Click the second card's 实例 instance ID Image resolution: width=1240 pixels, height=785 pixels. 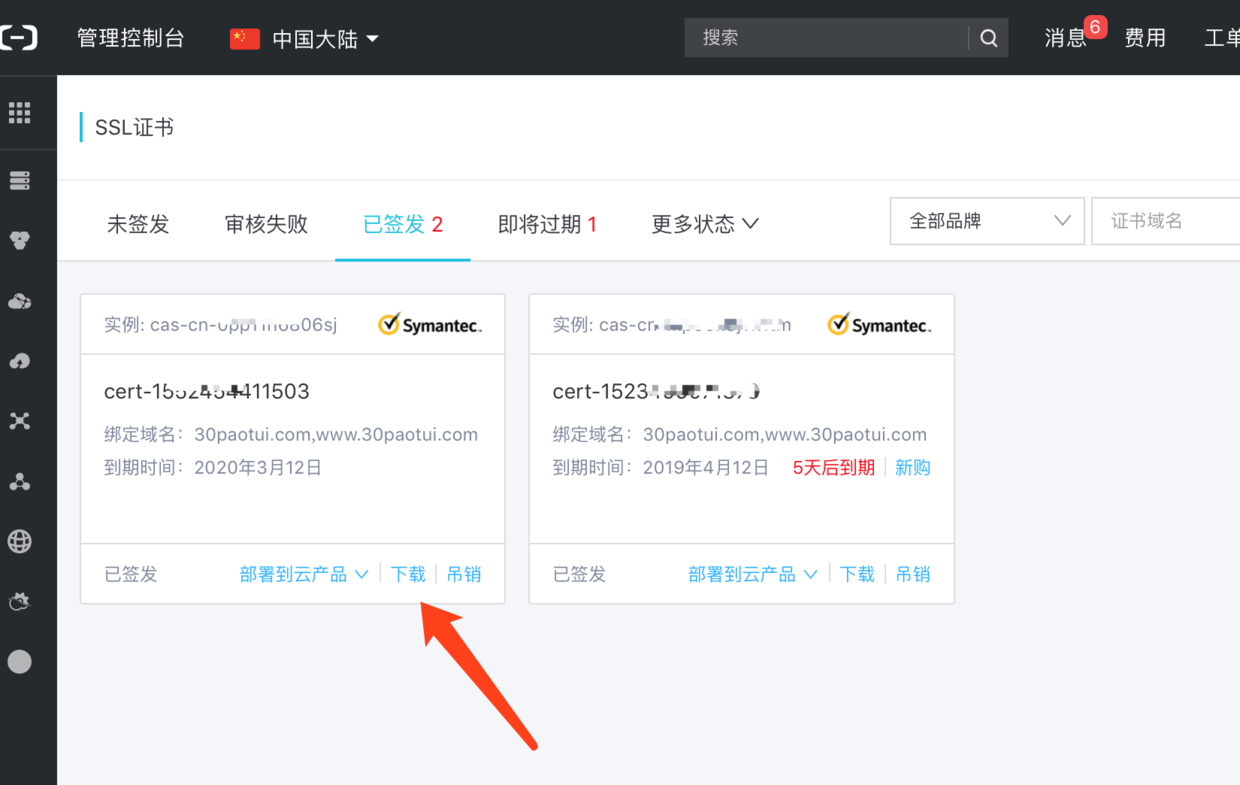[x=672, y=325]
